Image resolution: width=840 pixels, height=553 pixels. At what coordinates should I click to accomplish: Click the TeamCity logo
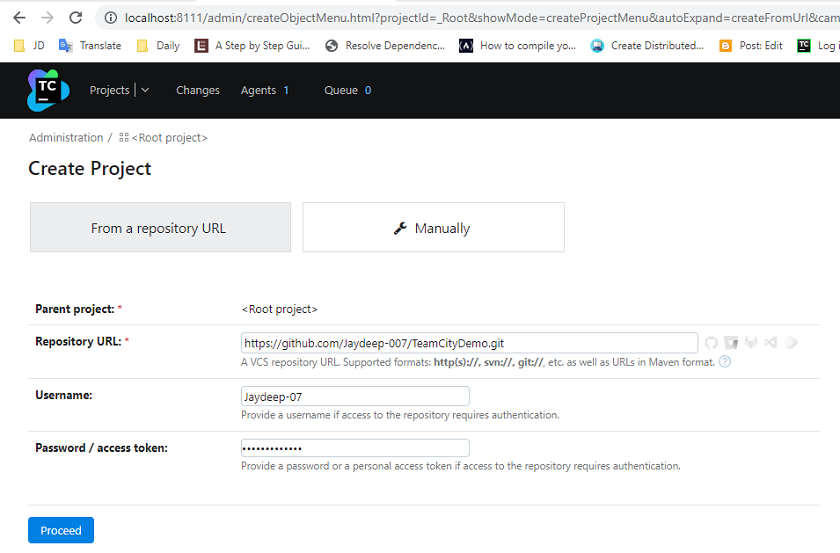click(48, 90)
